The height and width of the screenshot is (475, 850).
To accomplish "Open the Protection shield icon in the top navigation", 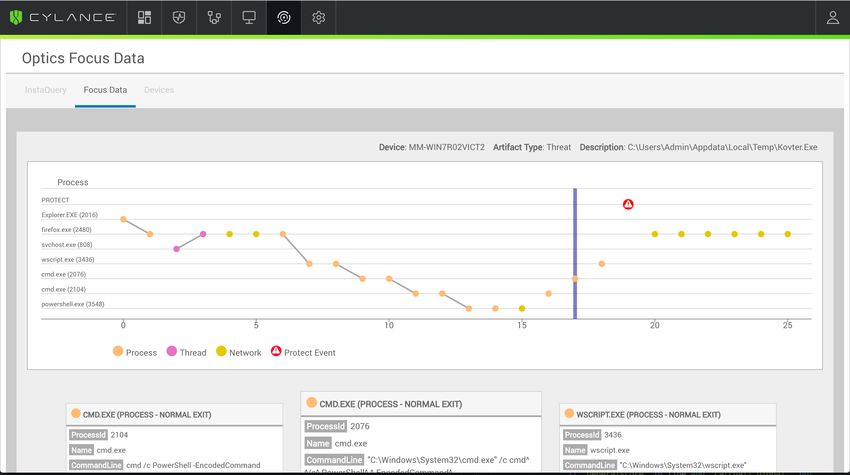I will click(x=179, y=17).
